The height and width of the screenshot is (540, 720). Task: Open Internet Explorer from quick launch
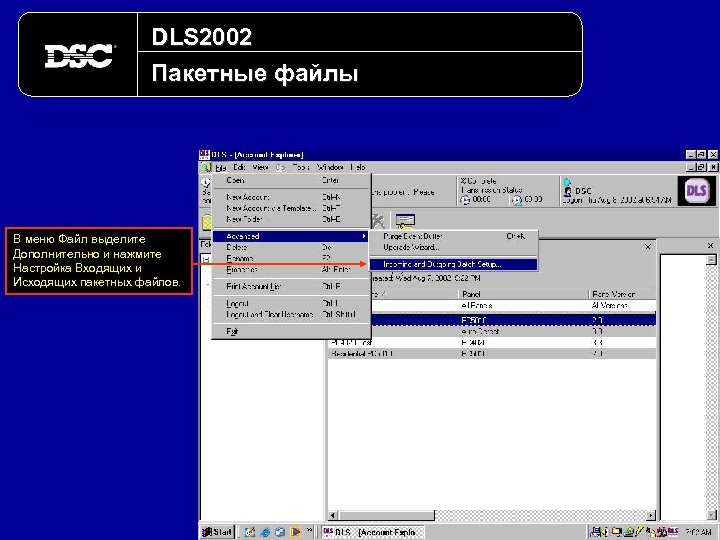pos(265,532)
